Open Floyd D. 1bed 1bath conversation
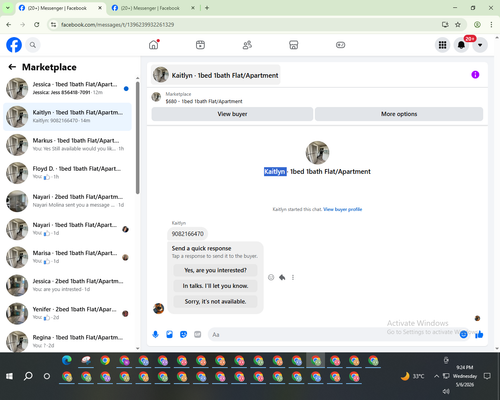500x400 pixels. tap(67, 173)
